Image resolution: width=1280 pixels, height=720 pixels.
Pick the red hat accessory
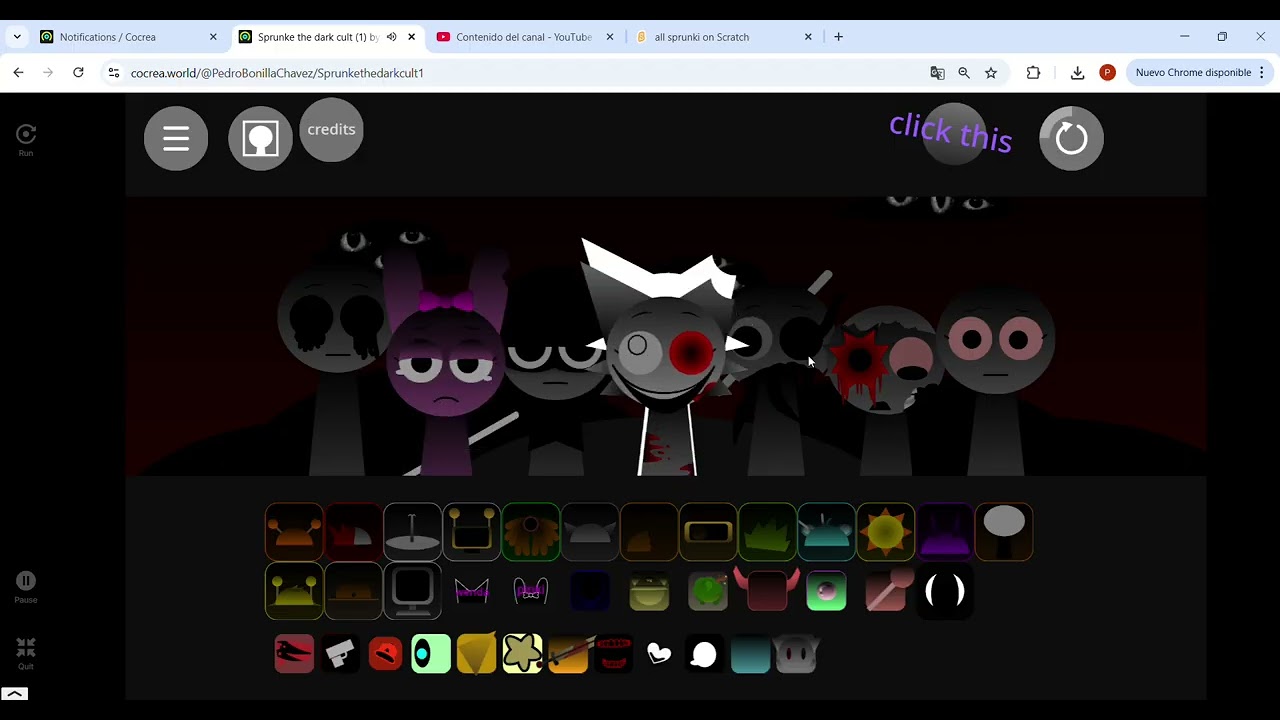(x=386, y=654)
